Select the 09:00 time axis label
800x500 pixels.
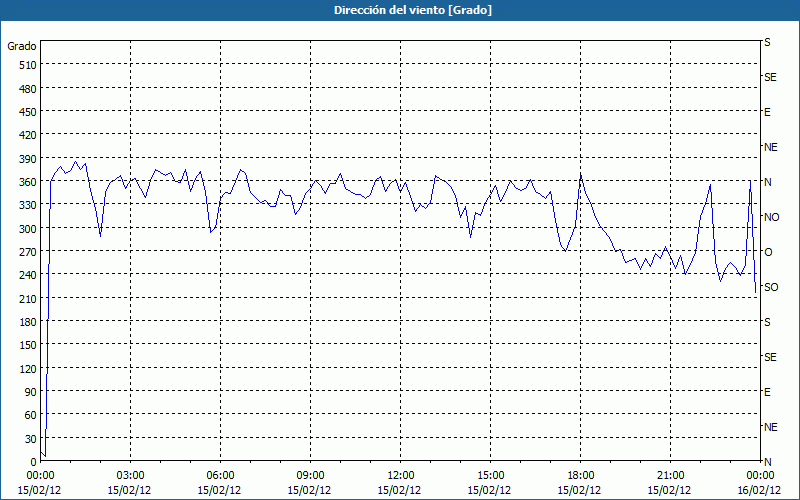[x=310, y=476]
